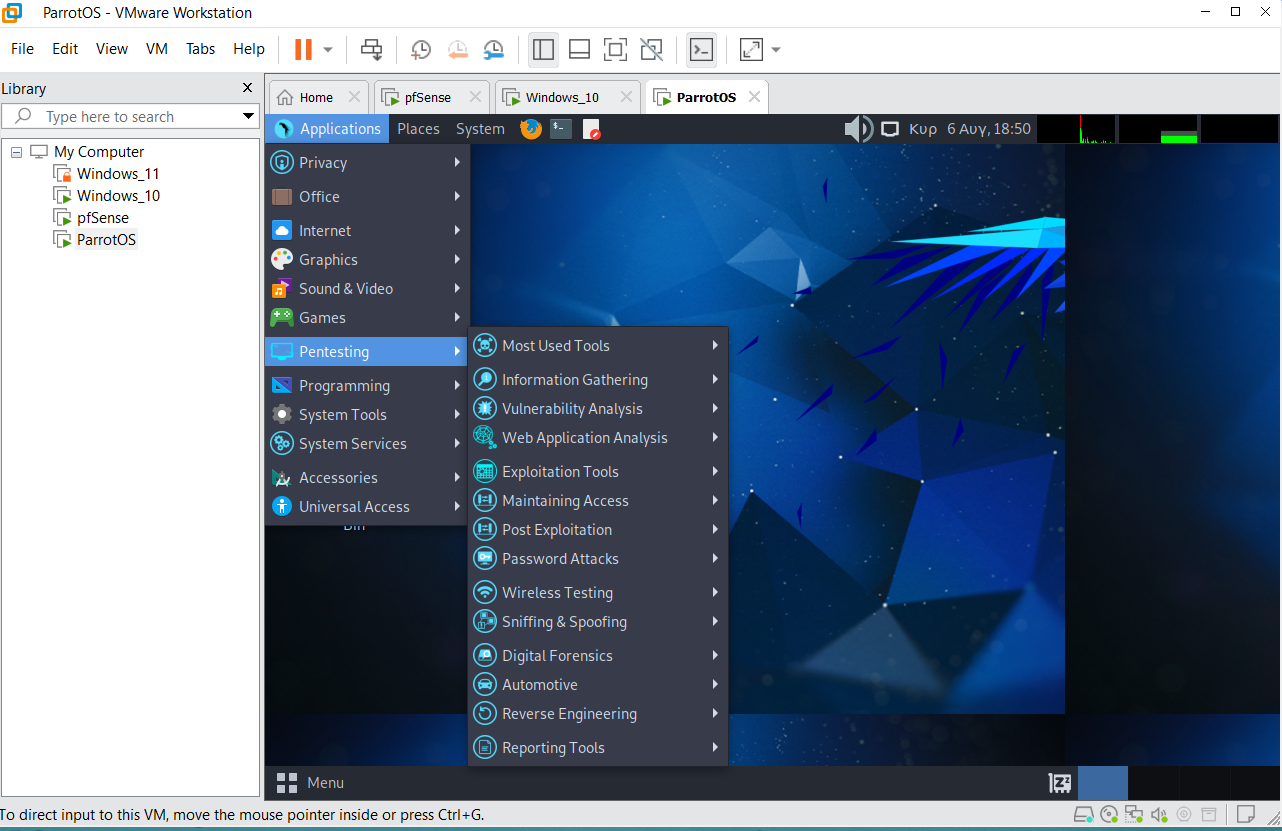Expand the Office submenu

point(367,196)
